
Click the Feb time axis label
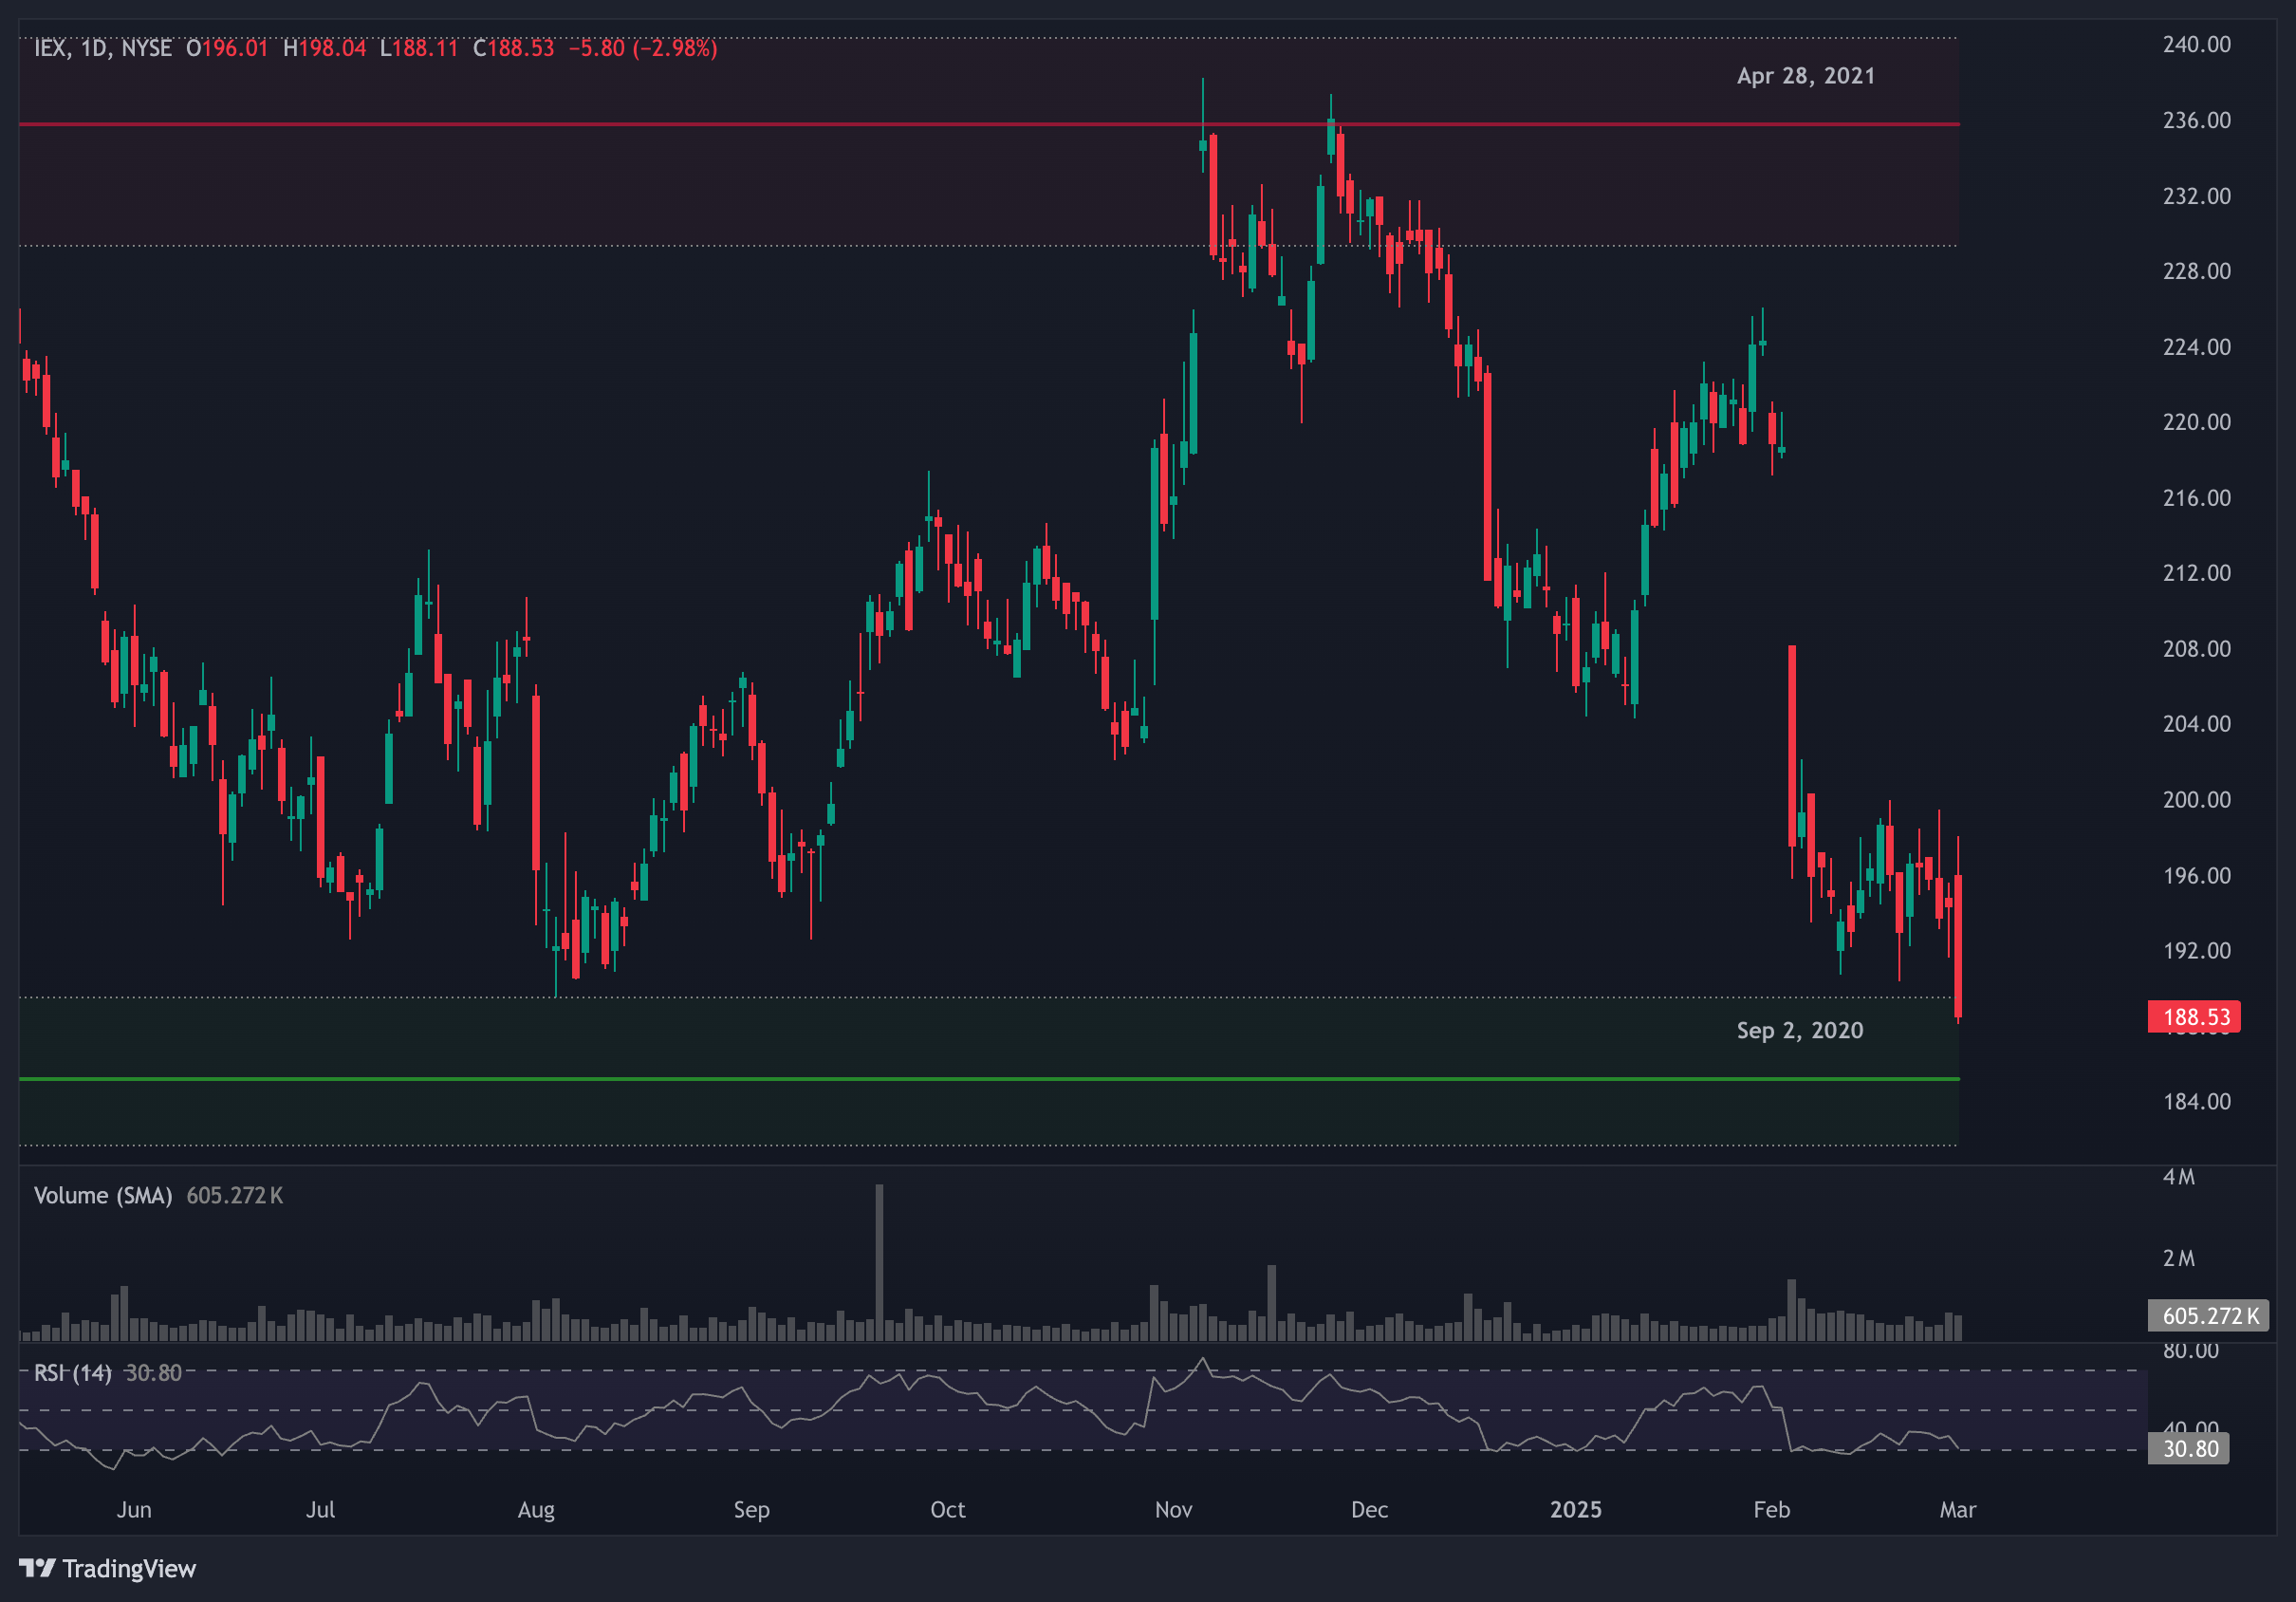click(1772, 1510)
